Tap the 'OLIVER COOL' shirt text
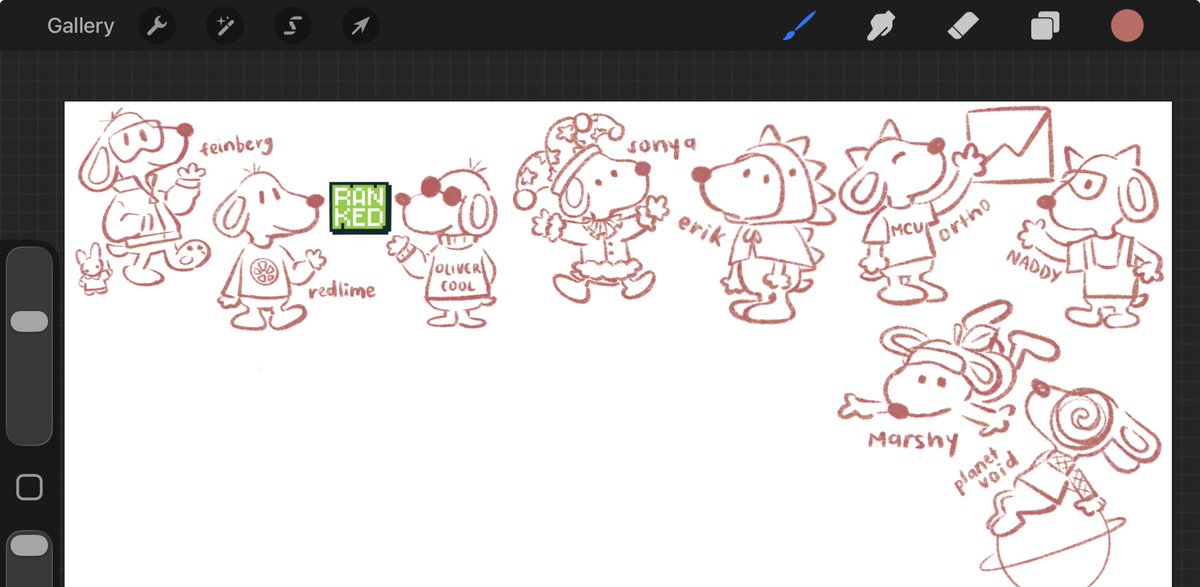 [458, 277]
